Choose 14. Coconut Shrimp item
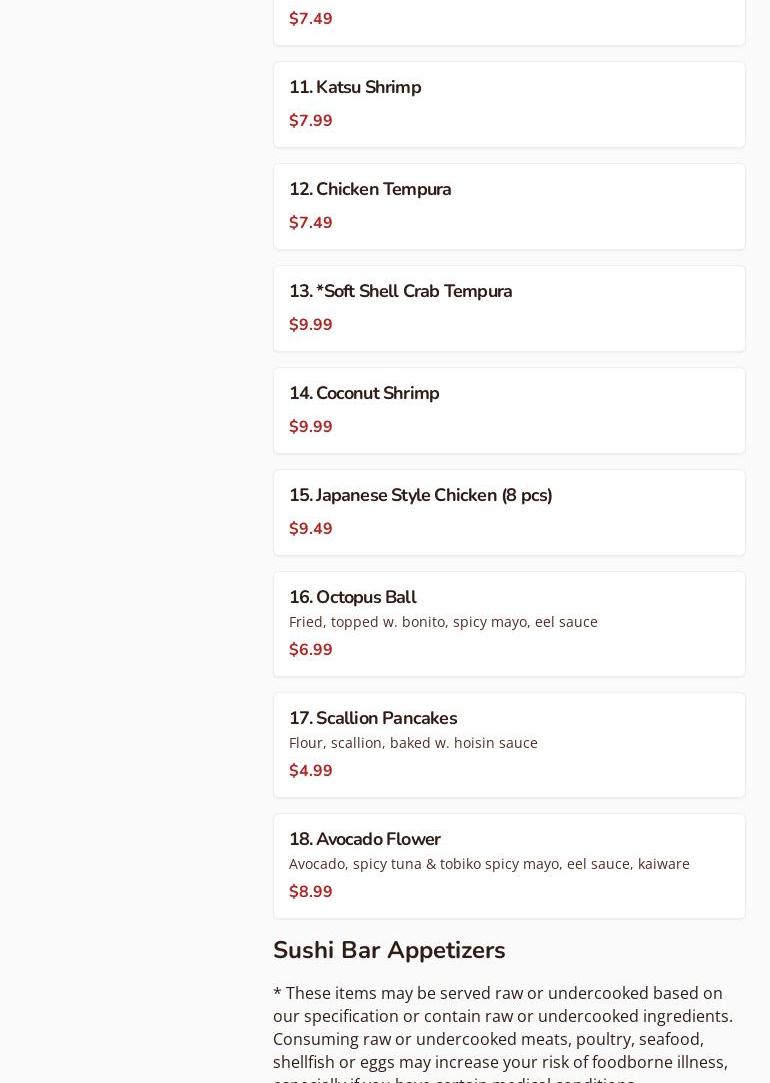Screen dimensions: 770x1083 pyautogui.click(x=364, y=393)
